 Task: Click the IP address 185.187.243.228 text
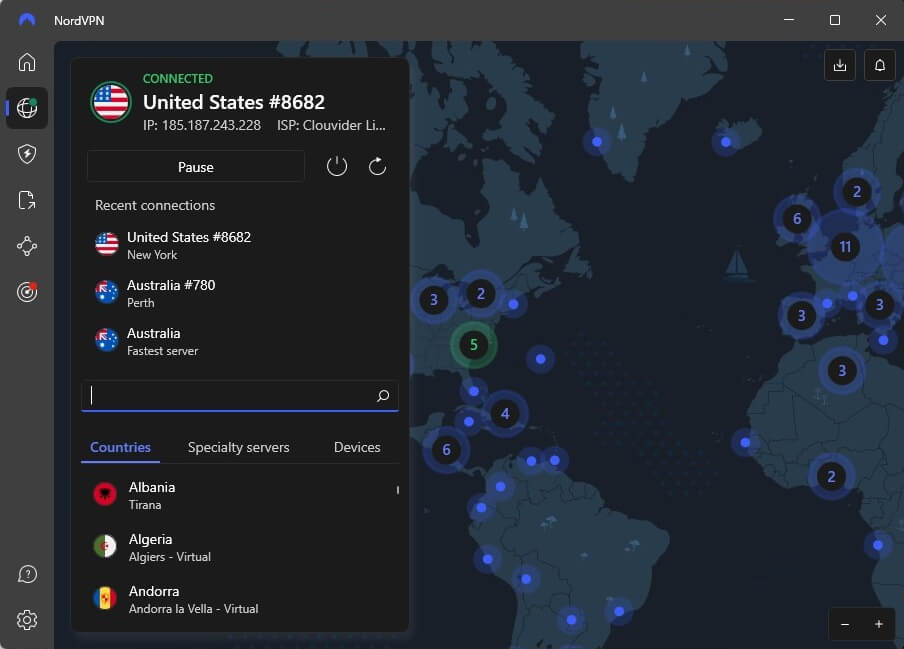[202, 125]
